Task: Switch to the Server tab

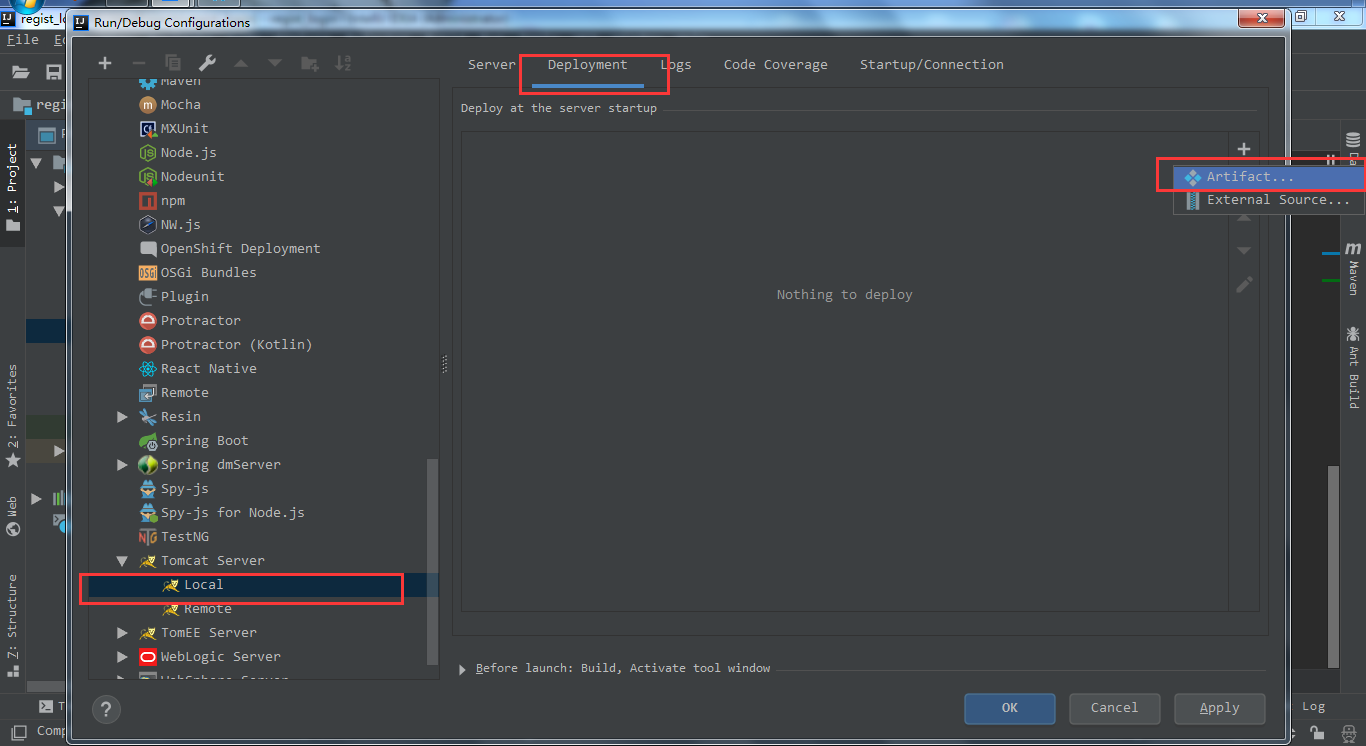Action: 491,64
